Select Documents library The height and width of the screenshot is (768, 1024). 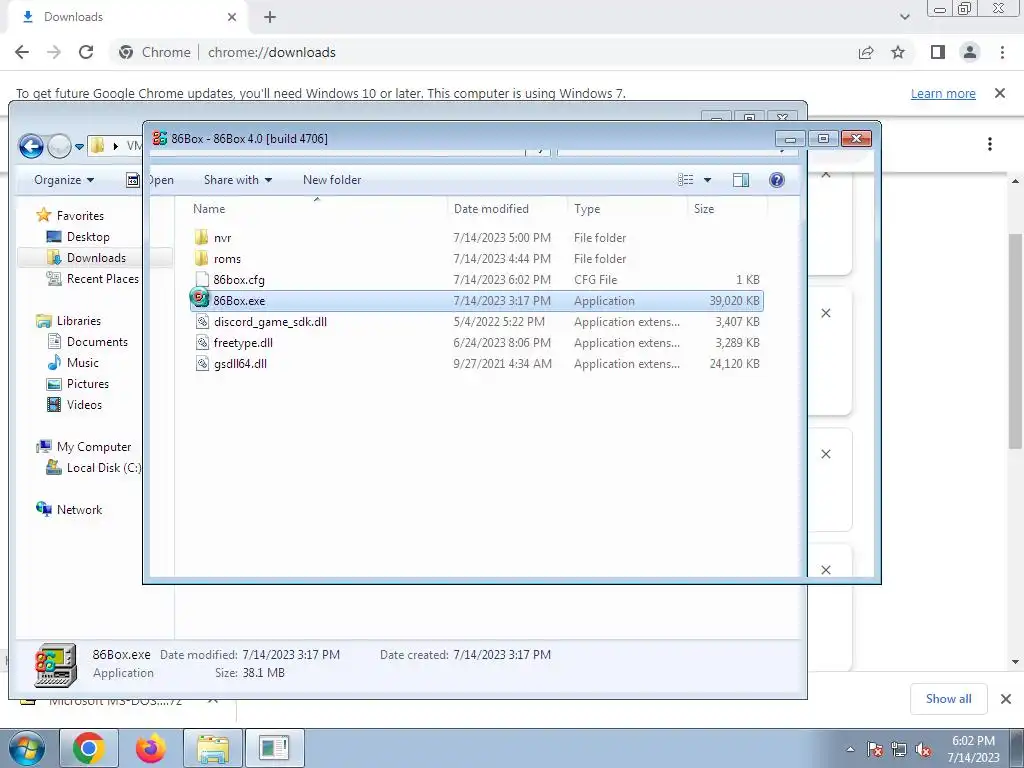(x=88, y=342)
